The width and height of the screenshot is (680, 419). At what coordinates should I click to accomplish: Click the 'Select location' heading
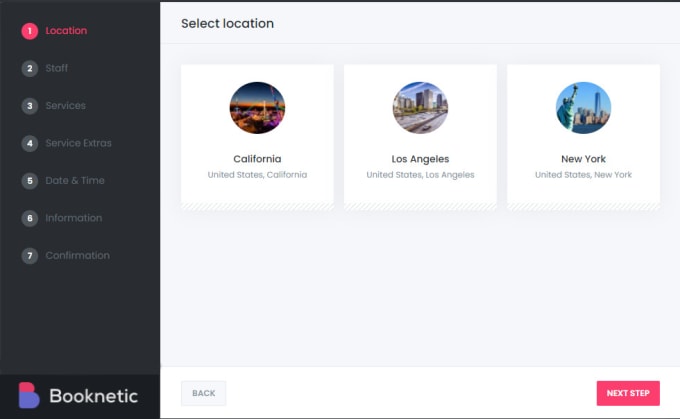[227, 23]
